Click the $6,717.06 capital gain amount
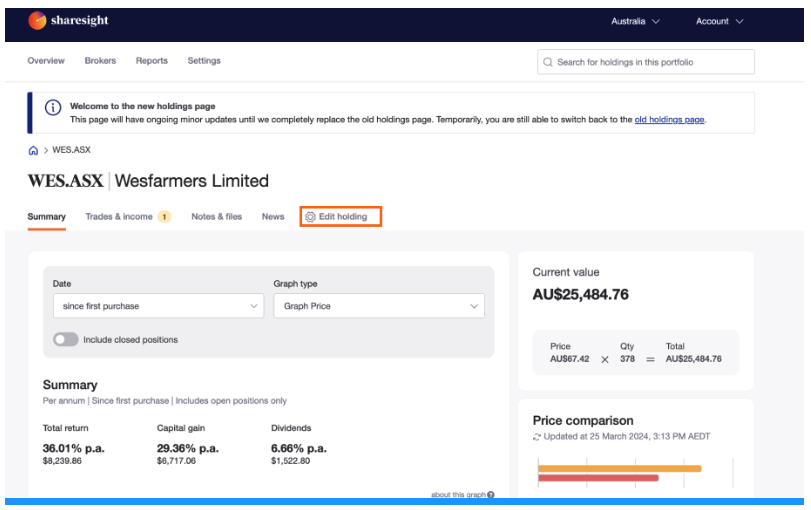811x510 pixels. click(176, 461)
